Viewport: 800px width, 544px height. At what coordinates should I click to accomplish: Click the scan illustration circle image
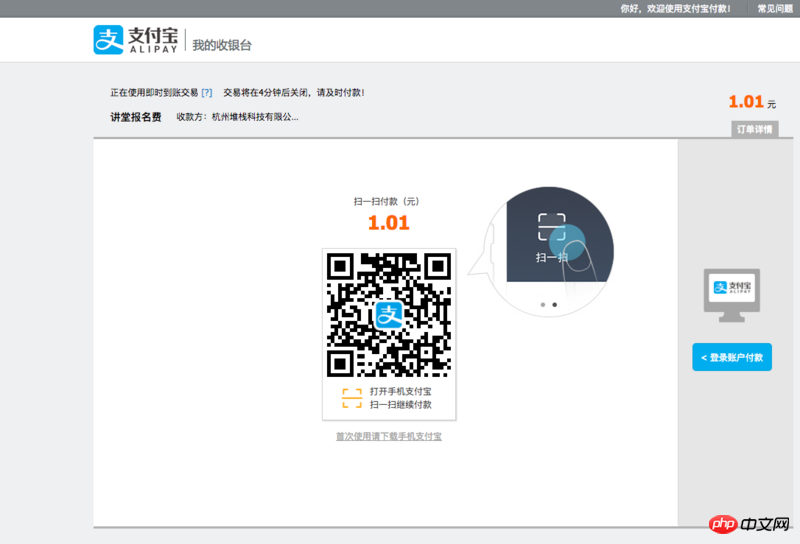[x=549, y=251]
